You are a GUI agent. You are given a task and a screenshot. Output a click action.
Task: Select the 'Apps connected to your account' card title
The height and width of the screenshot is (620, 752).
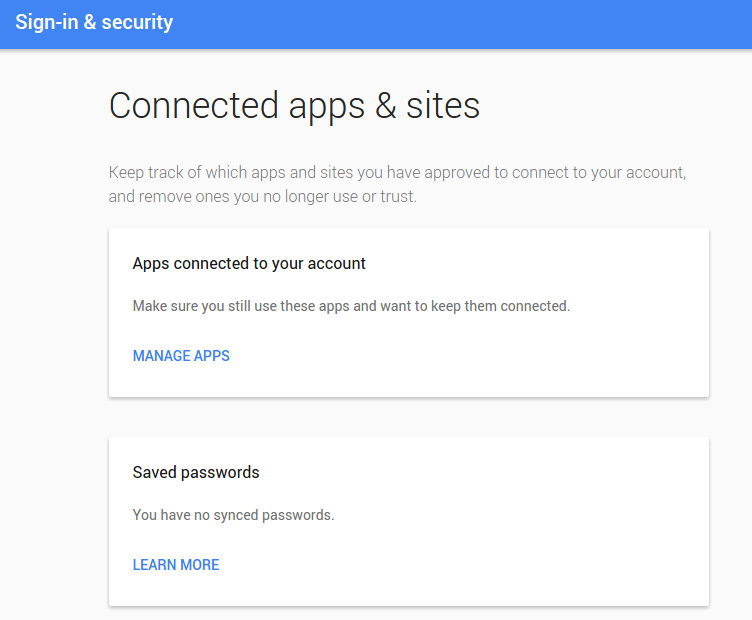point(249,264)
